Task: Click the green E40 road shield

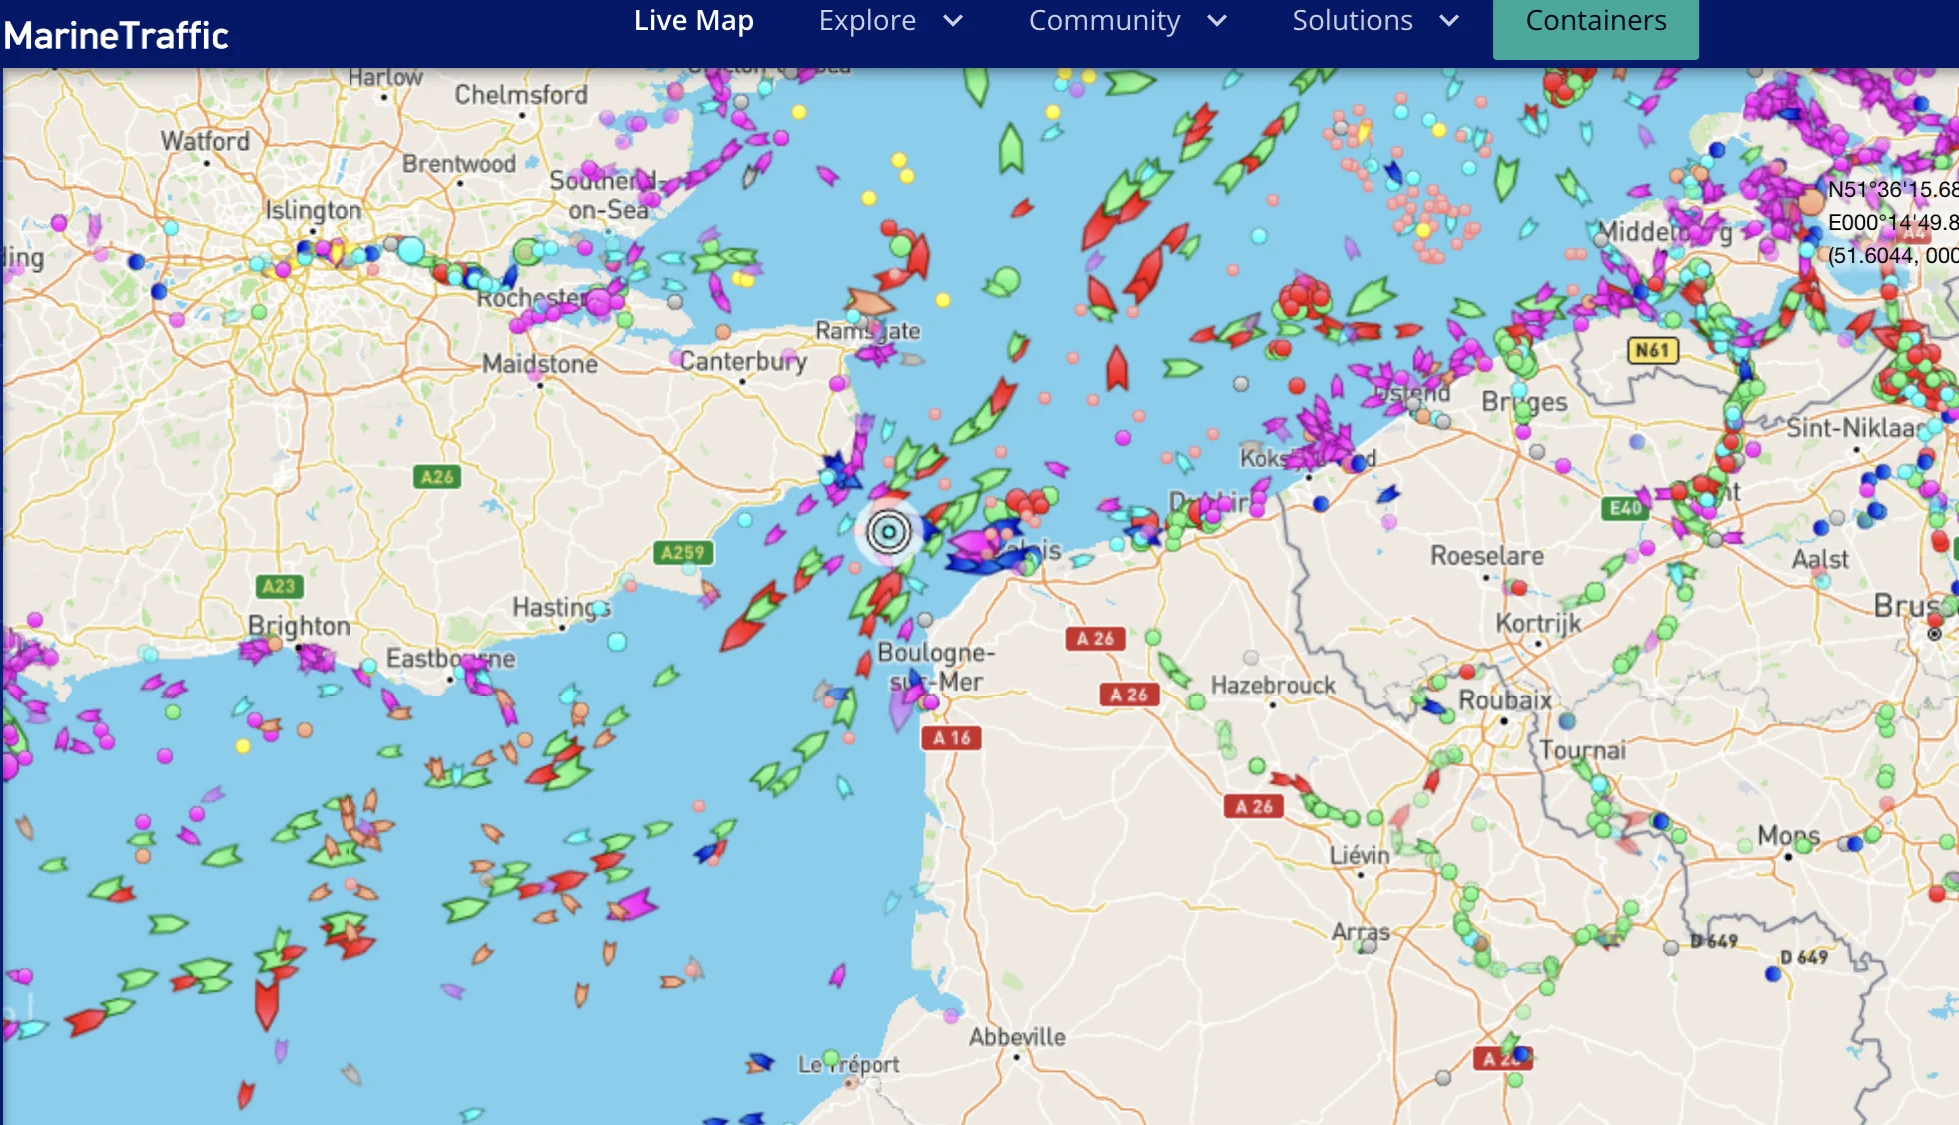Action: click(x=1624, y=508)
